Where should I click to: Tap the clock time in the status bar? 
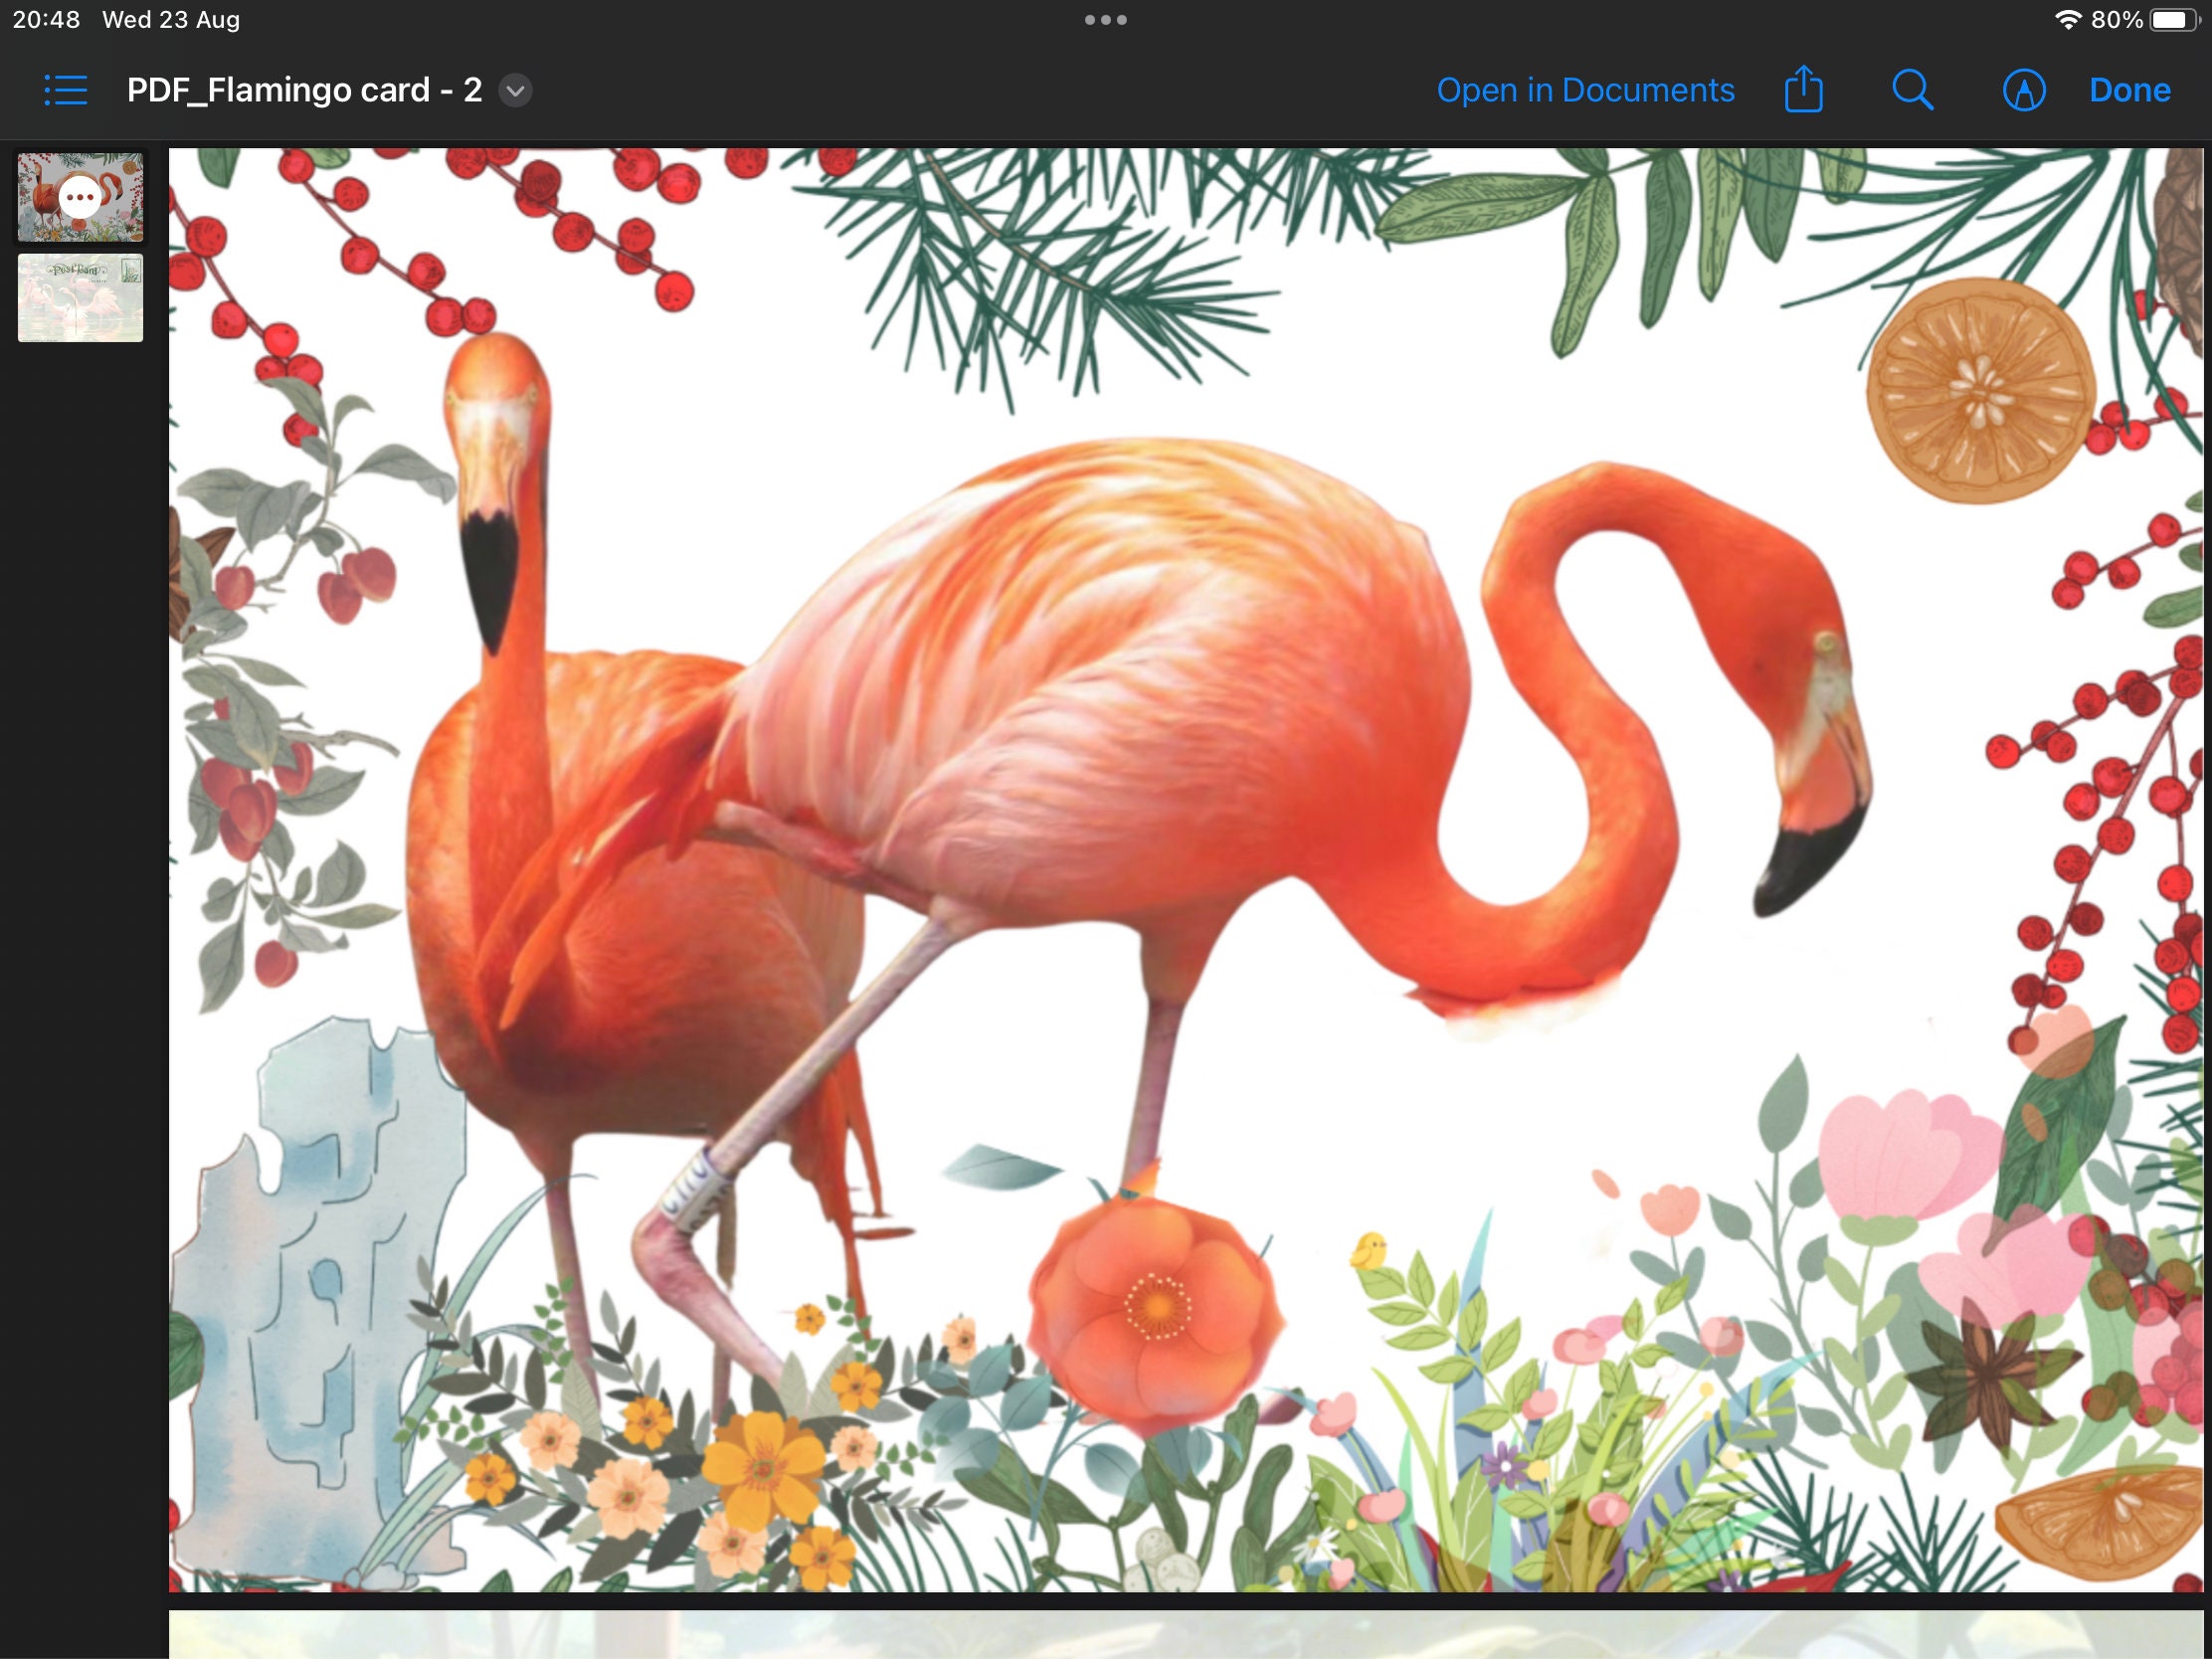coord(45,18)
